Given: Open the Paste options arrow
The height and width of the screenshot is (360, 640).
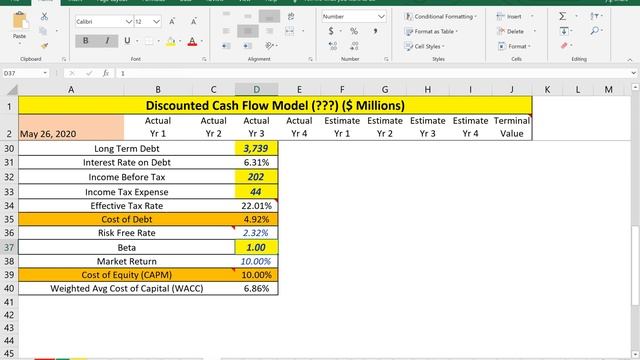Looking at the screenshot, I should tap(19, 43).
